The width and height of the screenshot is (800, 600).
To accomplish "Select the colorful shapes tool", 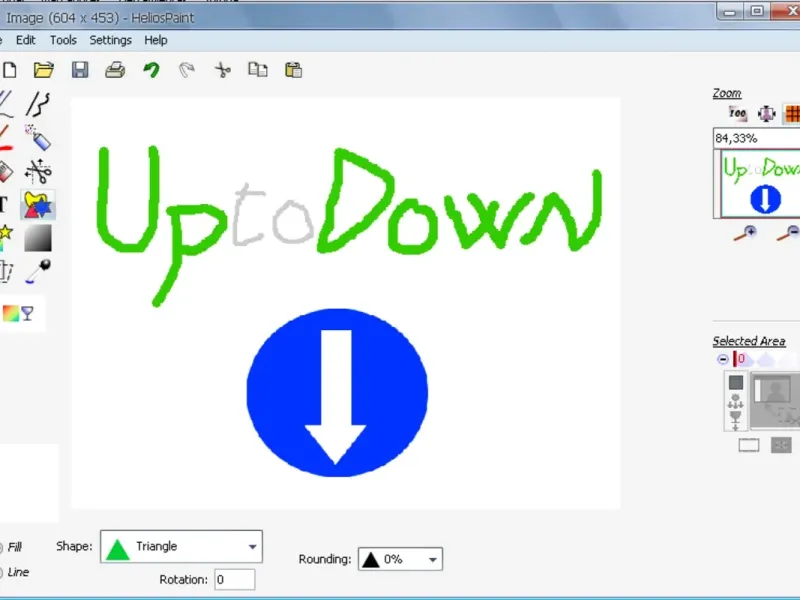I will click(38, 205).
